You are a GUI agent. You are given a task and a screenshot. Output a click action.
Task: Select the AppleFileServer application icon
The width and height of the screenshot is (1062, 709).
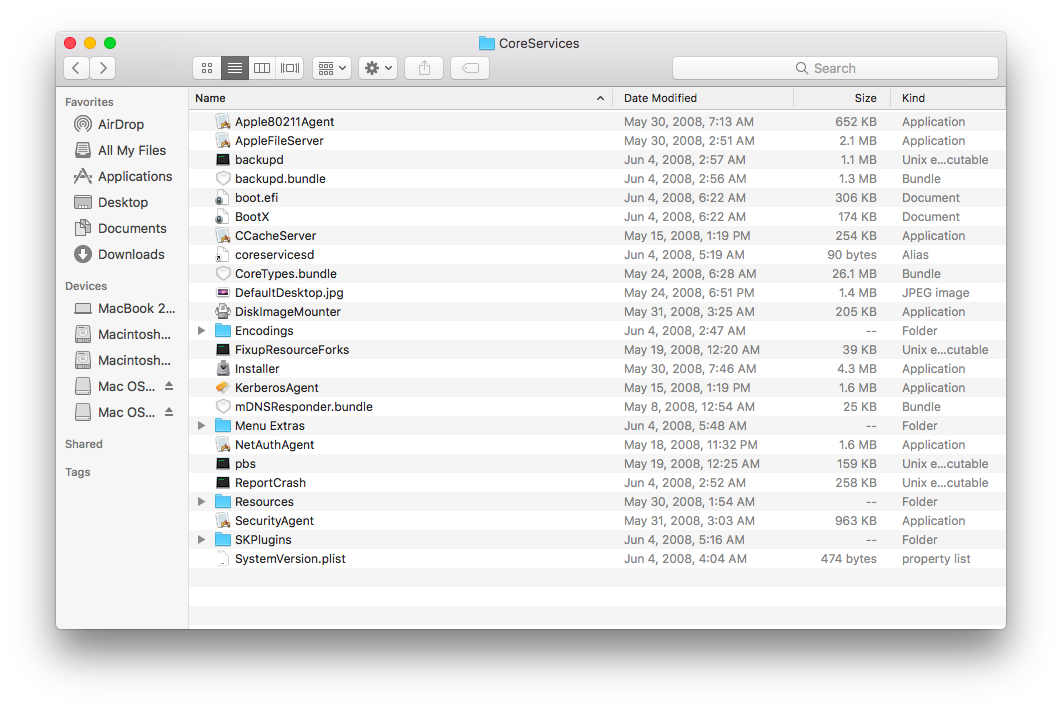point(223,141)
